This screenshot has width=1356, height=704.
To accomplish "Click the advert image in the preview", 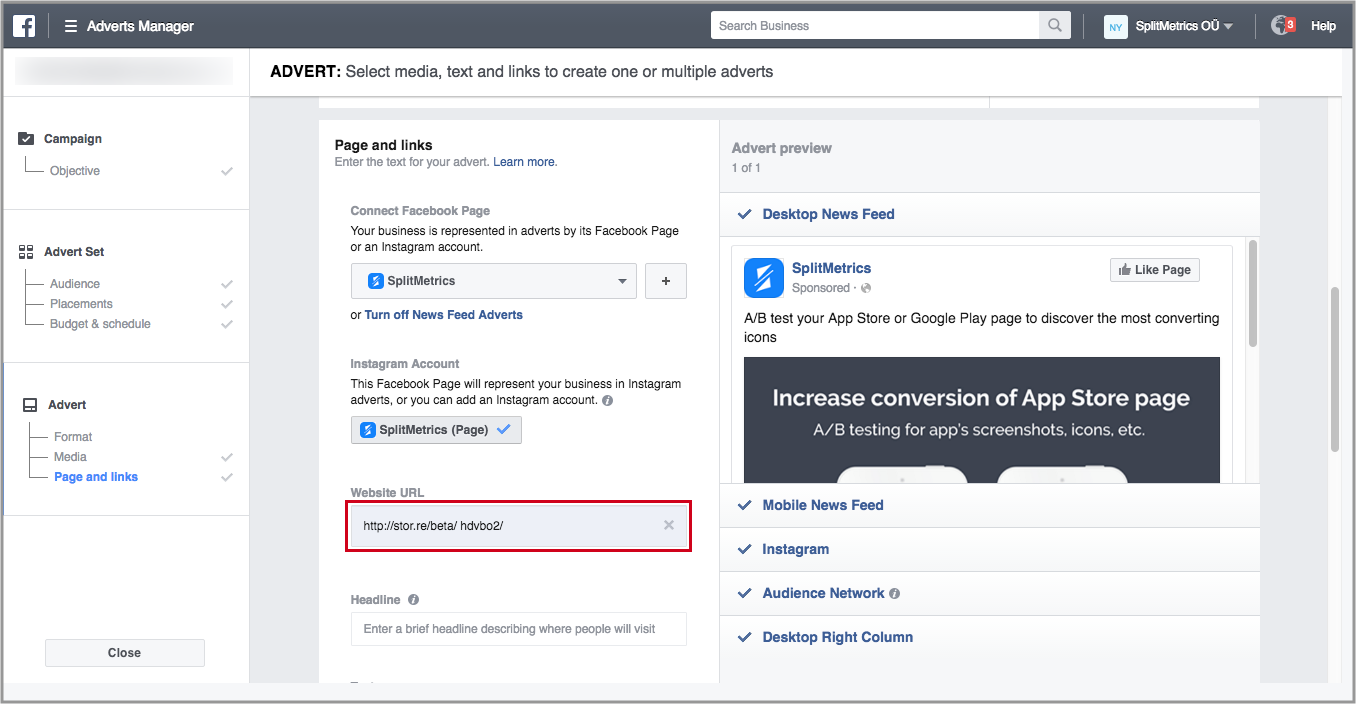I will pos(982,420).
